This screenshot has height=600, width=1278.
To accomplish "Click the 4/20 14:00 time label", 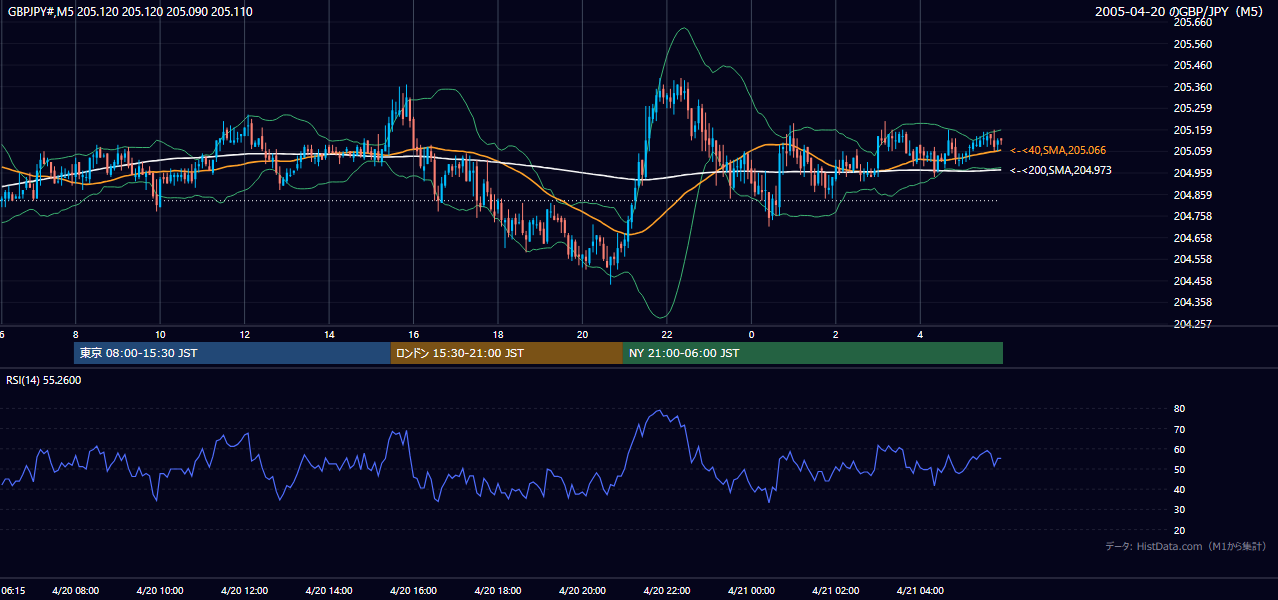I will pos(329,591).
